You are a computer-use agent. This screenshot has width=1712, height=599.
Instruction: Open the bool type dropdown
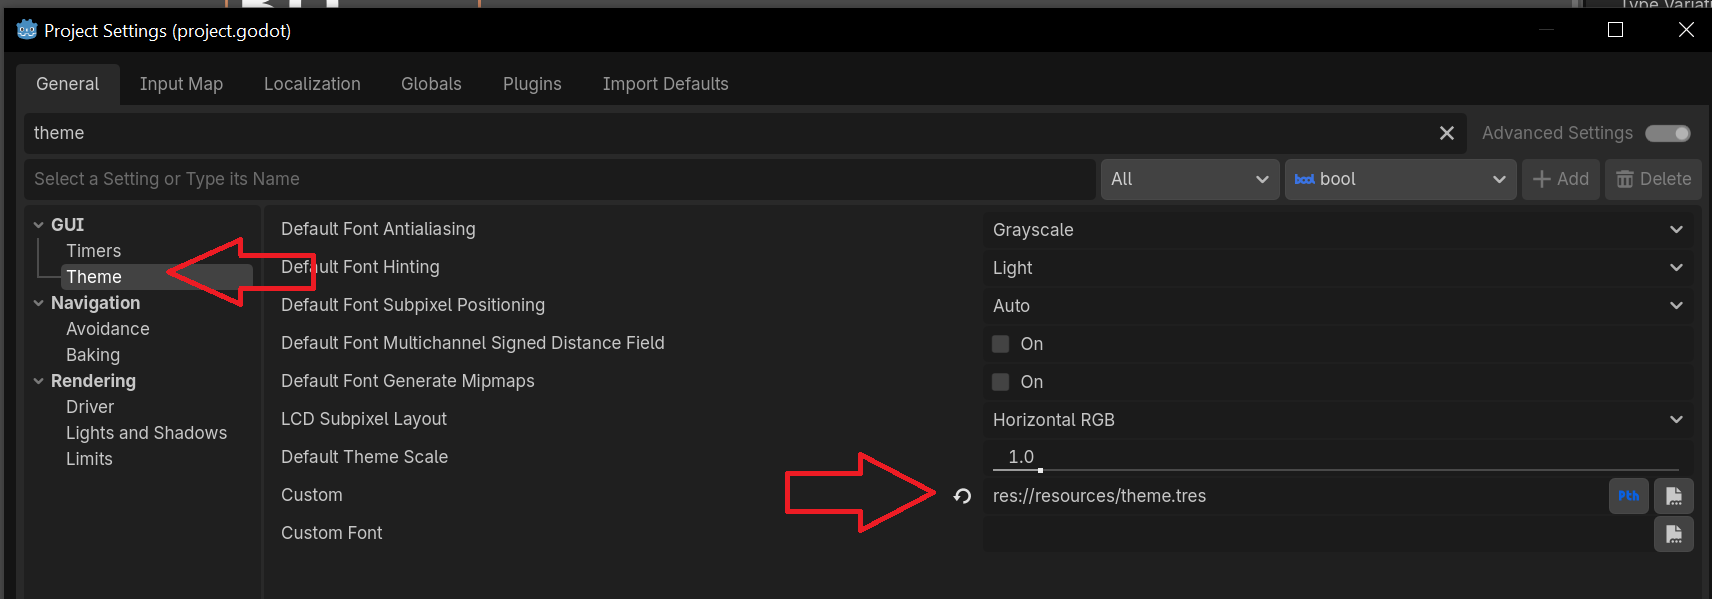[1400, 179]
